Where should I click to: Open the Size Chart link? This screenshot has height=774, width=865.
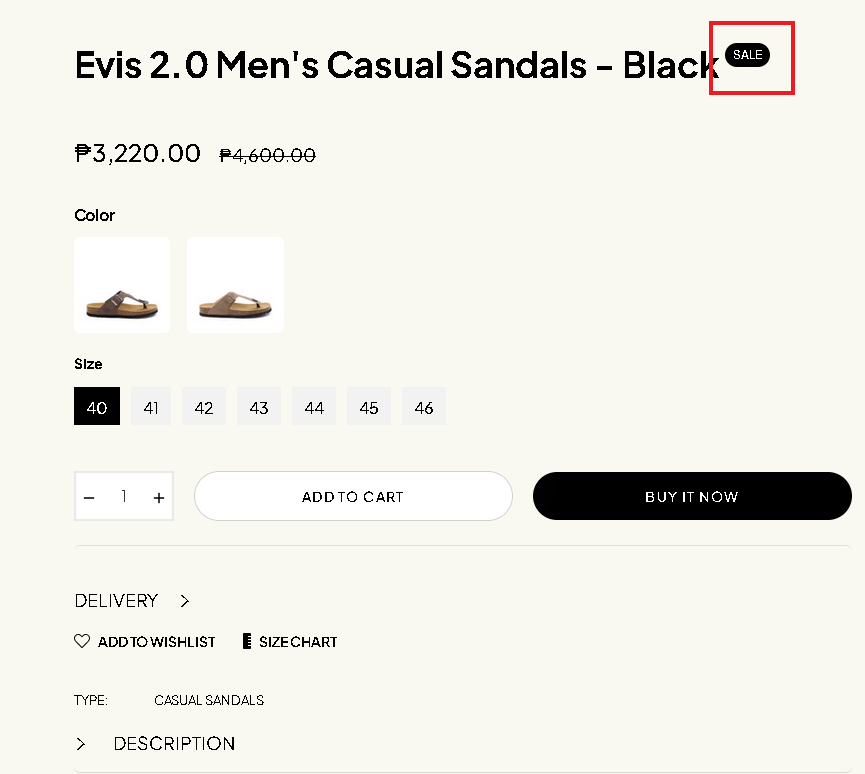click(298, 642)
